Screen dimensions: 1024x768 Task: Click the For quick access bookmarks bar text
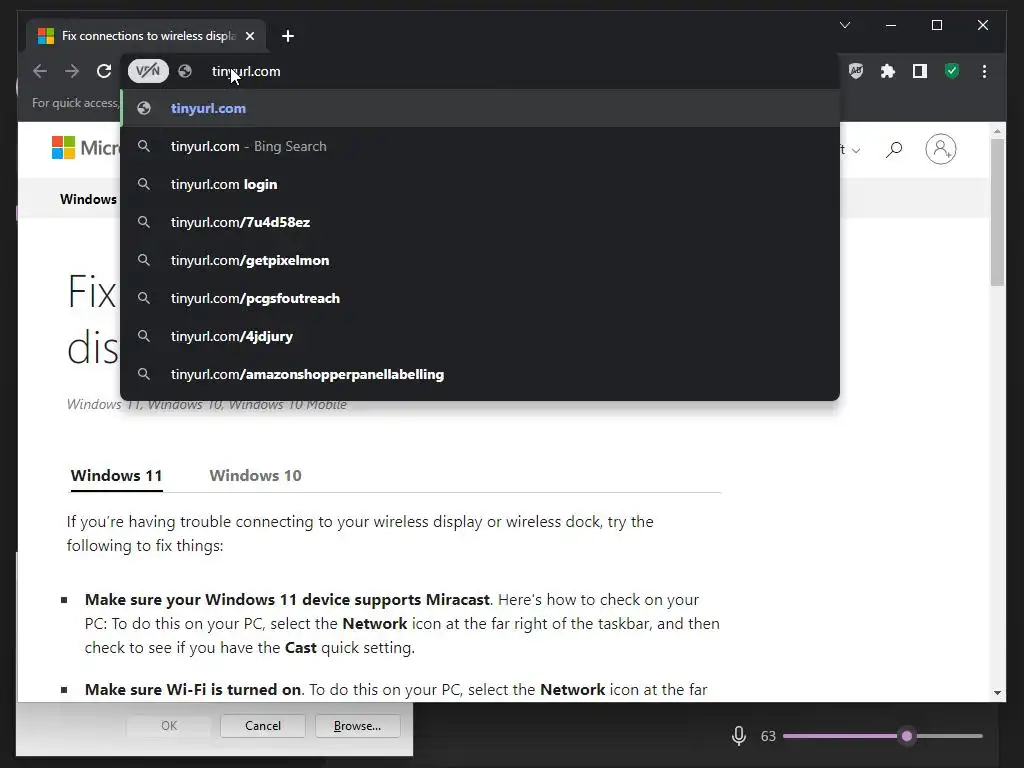coord(76,103)
